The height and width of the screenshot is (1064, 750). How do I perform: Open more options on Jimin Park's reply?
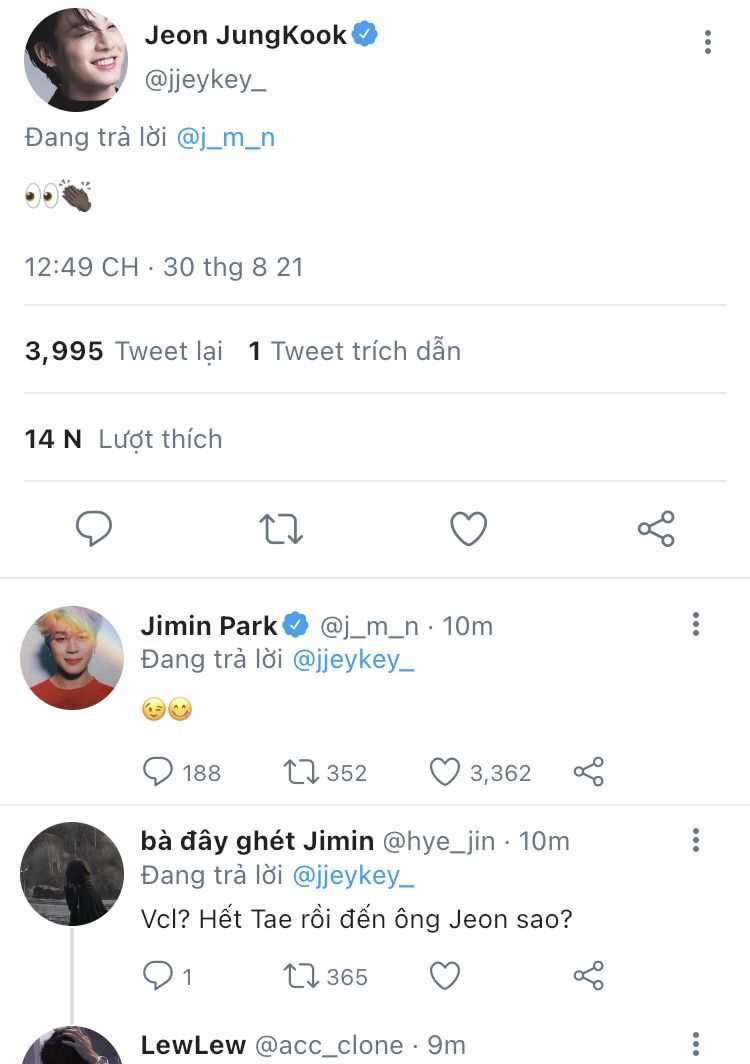(696, 626)
